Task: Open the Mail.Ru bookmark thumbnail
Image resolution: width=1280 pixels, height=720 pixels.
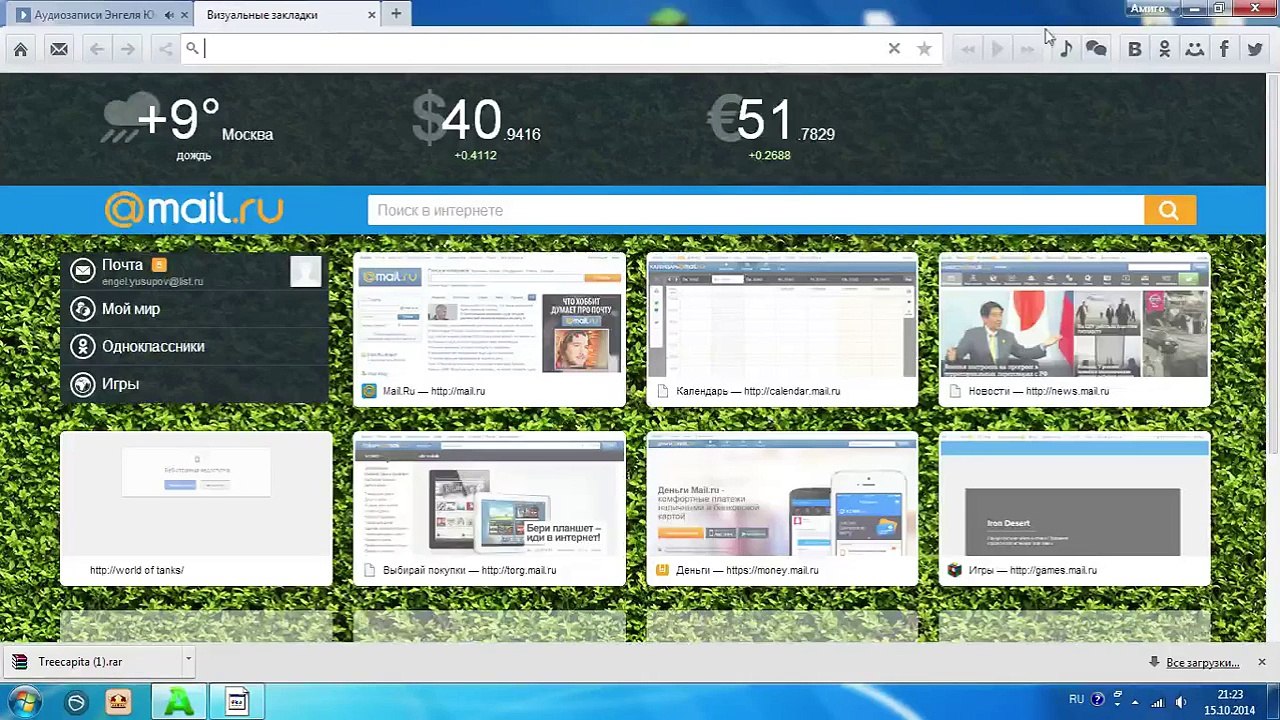Action: (x=490, y=331)
